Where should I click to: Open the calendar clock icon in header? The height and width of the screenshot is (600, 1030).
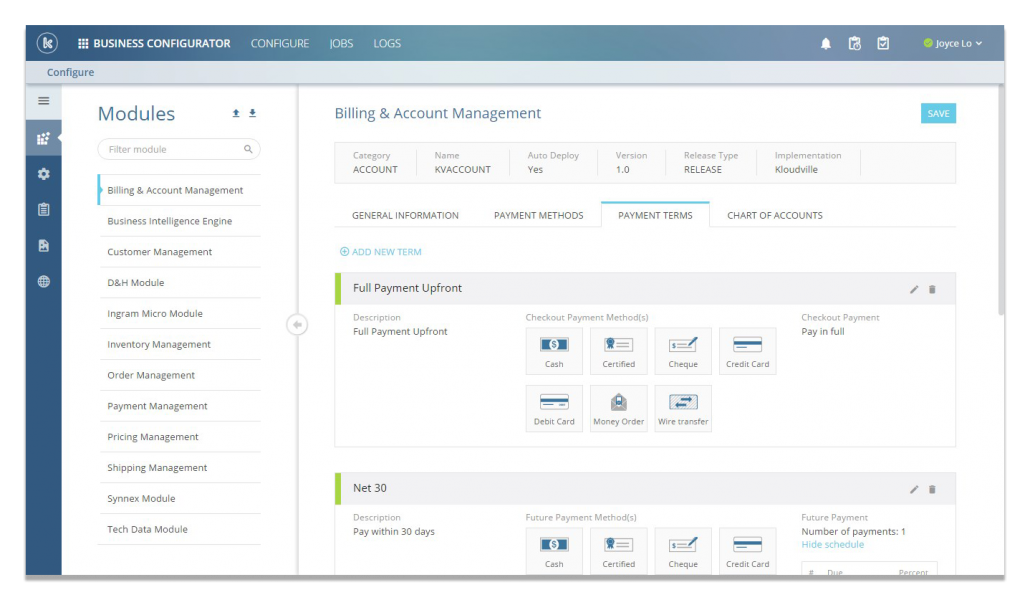click(x=855, y=43)
